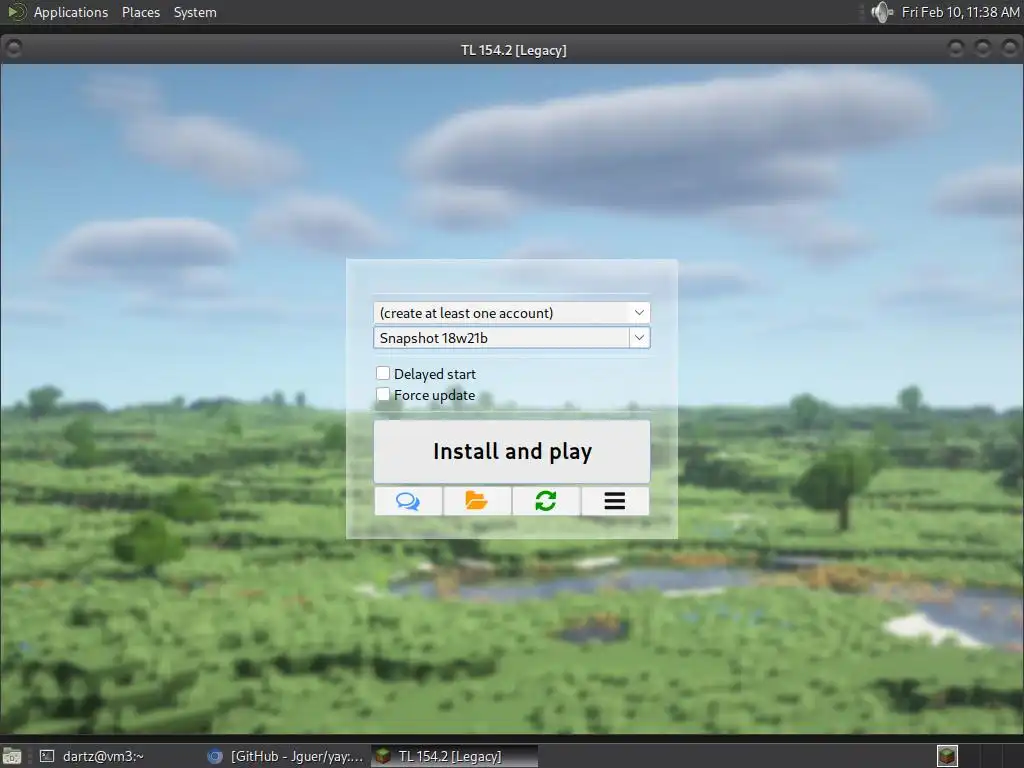This screenshot has height=768, width=1024.
Task: Switch to the GitHub Jguer/yay browser window
Action: click(285, 756)
